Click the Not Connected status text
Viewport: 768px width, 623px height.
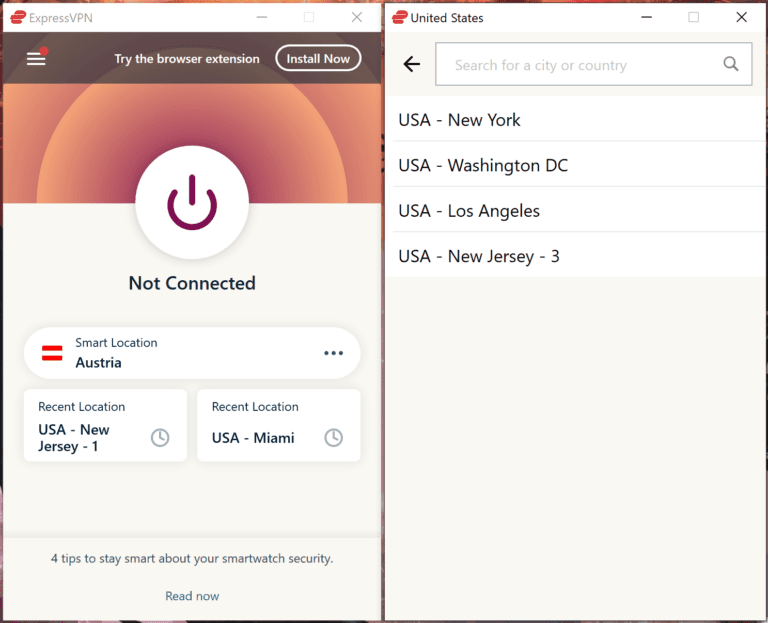point(192,283)
